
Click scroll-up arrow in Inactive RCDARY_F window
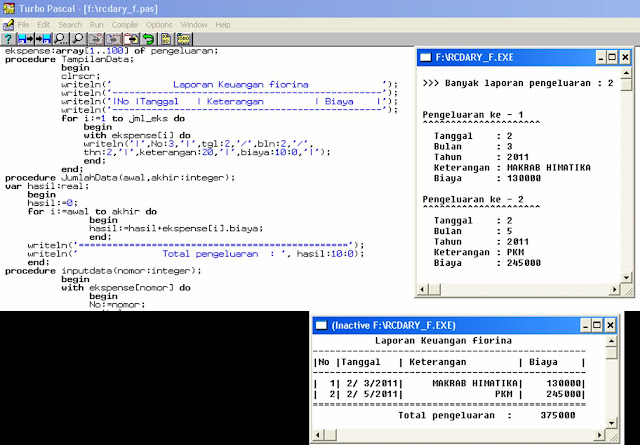pyautogui.click(x=611, y=341)
